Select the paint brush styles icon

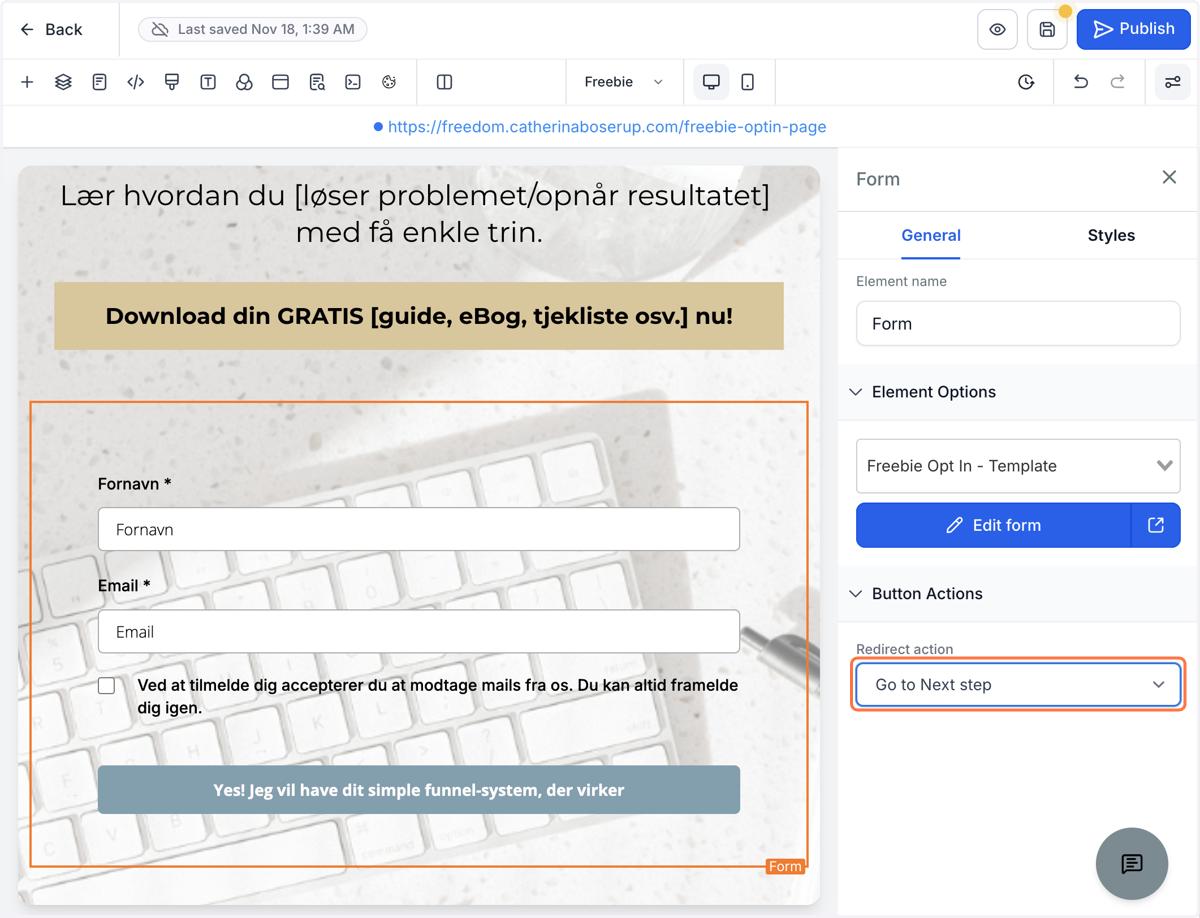172,82
